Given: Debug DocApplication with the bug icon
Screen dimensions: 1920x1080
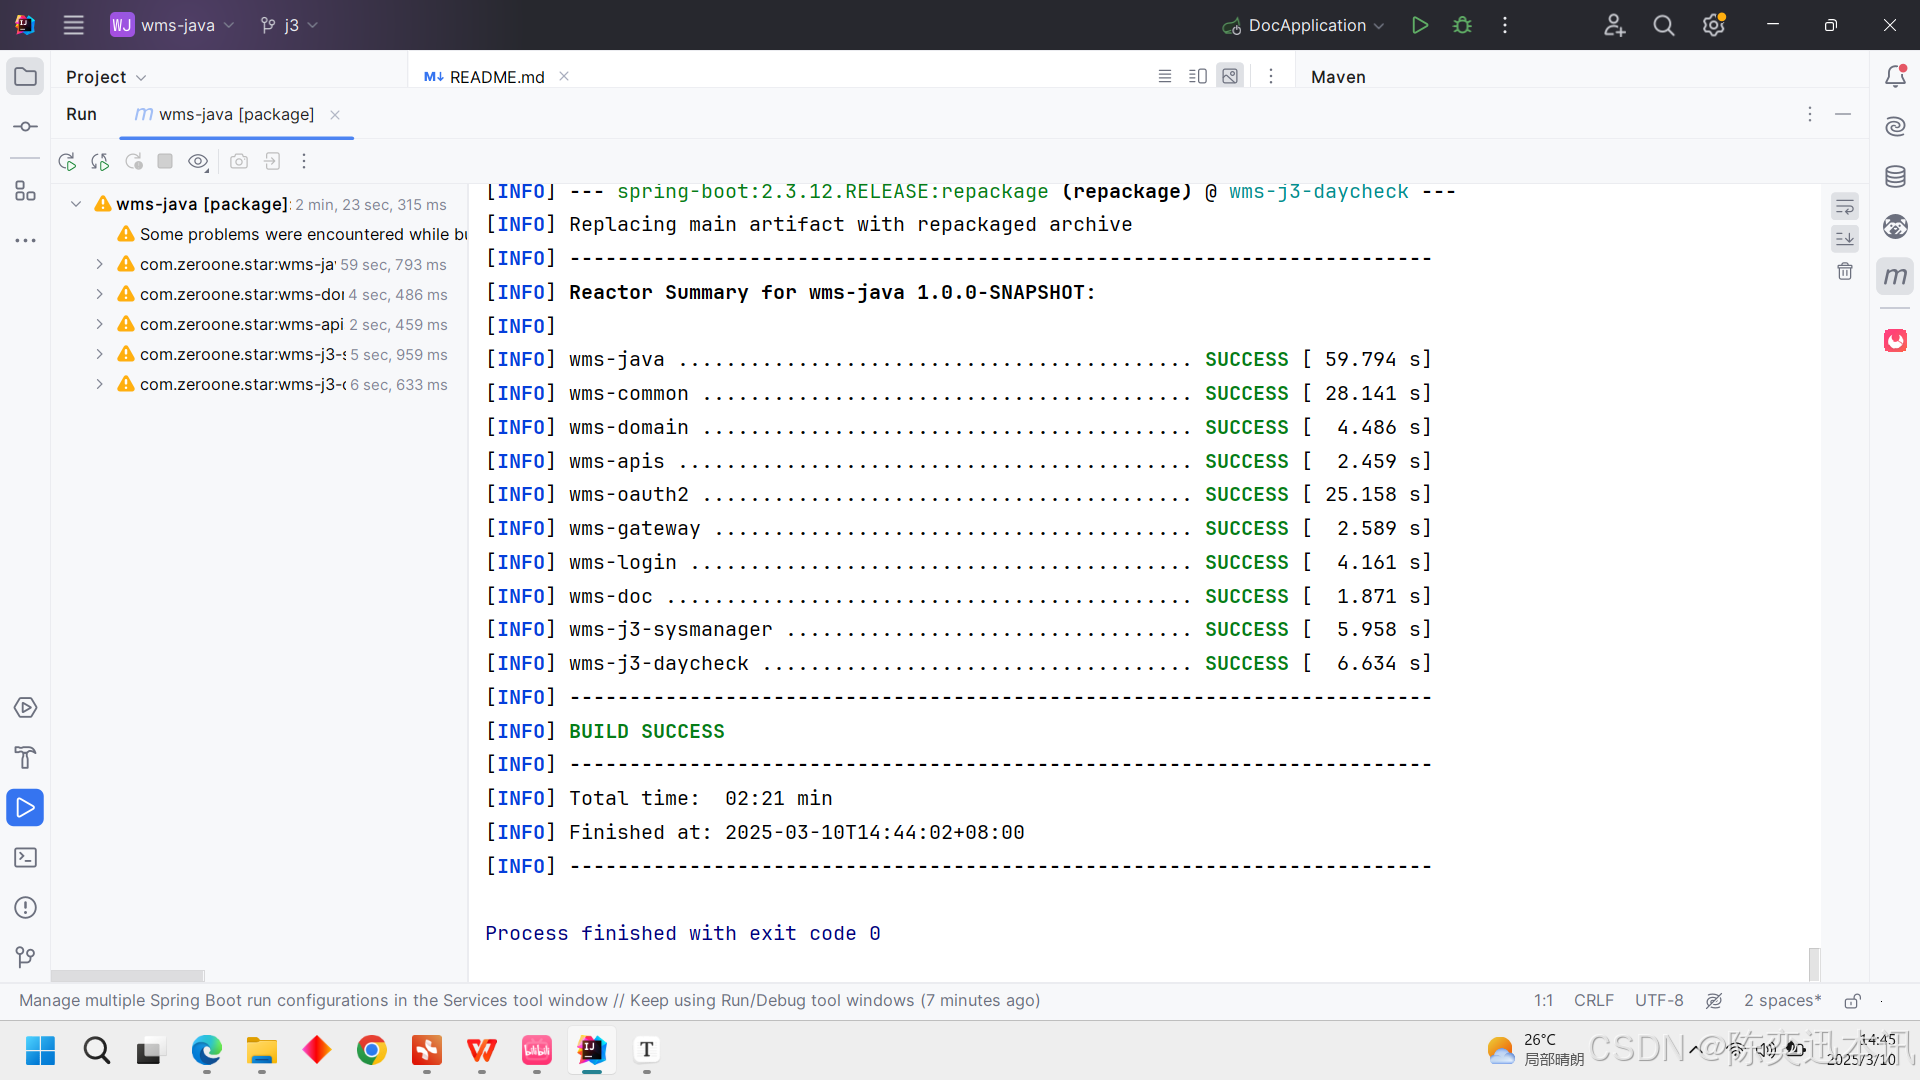Looking at the screenshot, I should (1462, 25).
